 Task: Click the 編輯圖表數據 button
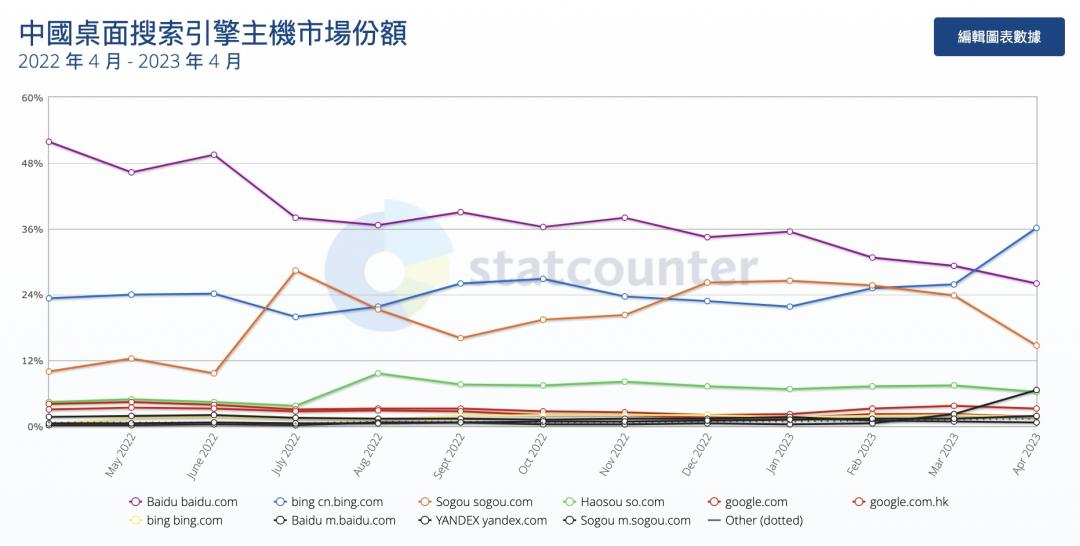click(998, 37)
